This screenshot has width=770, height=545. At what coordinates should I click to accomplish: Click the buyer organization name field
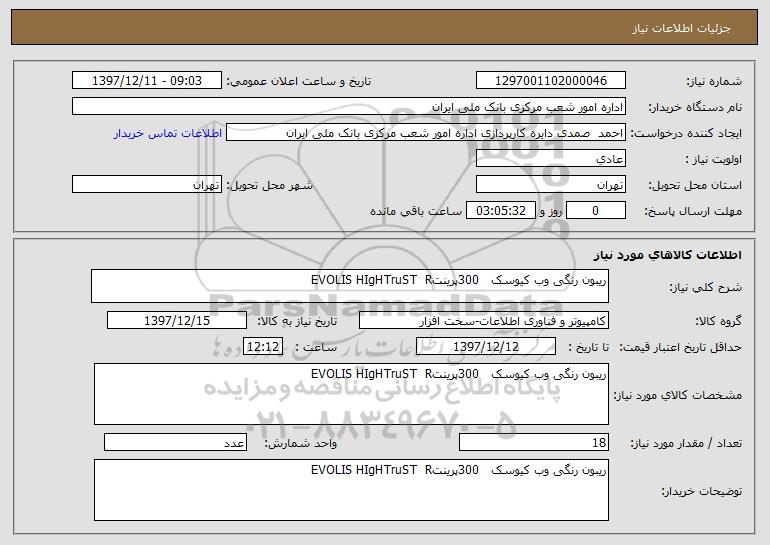pyautogui.click(x=349, y=107)
